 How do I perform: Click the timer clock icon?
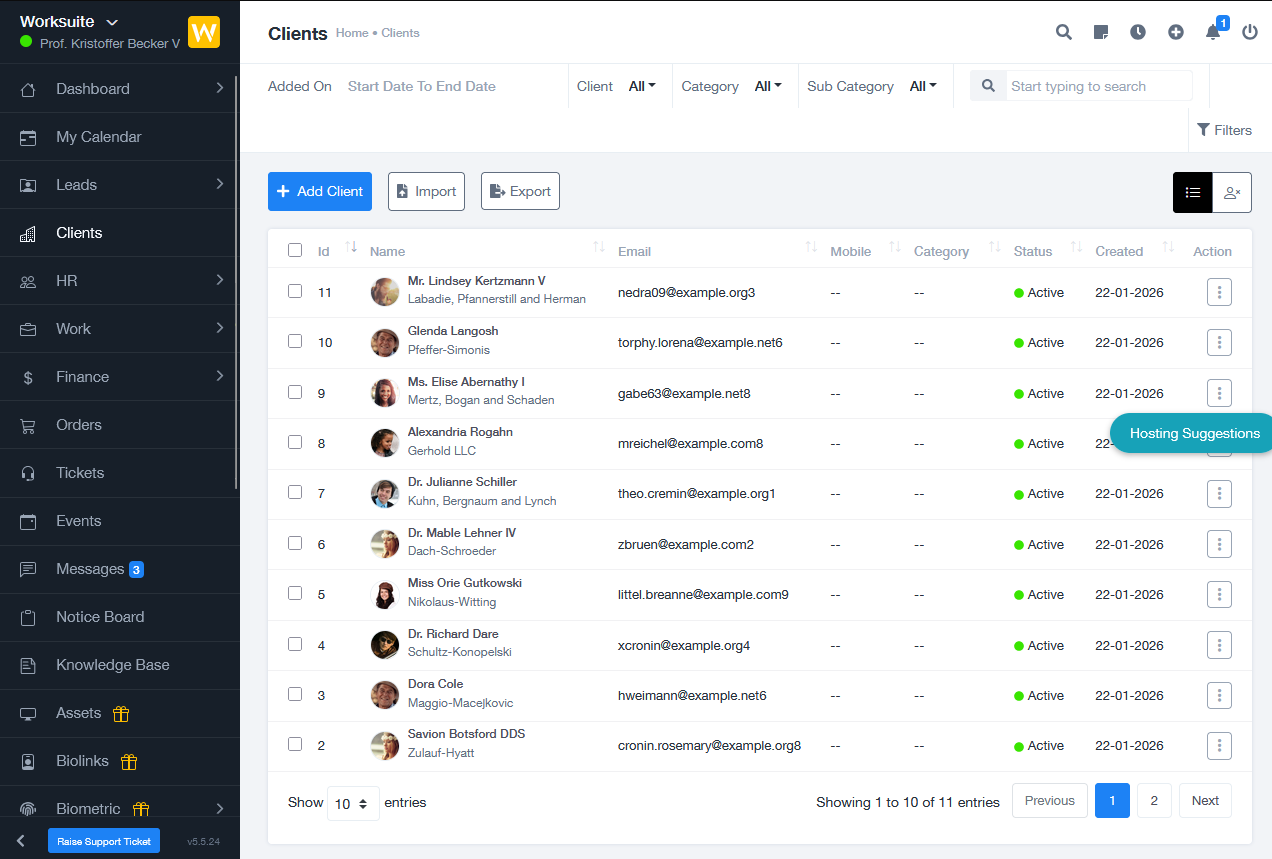1138,32
